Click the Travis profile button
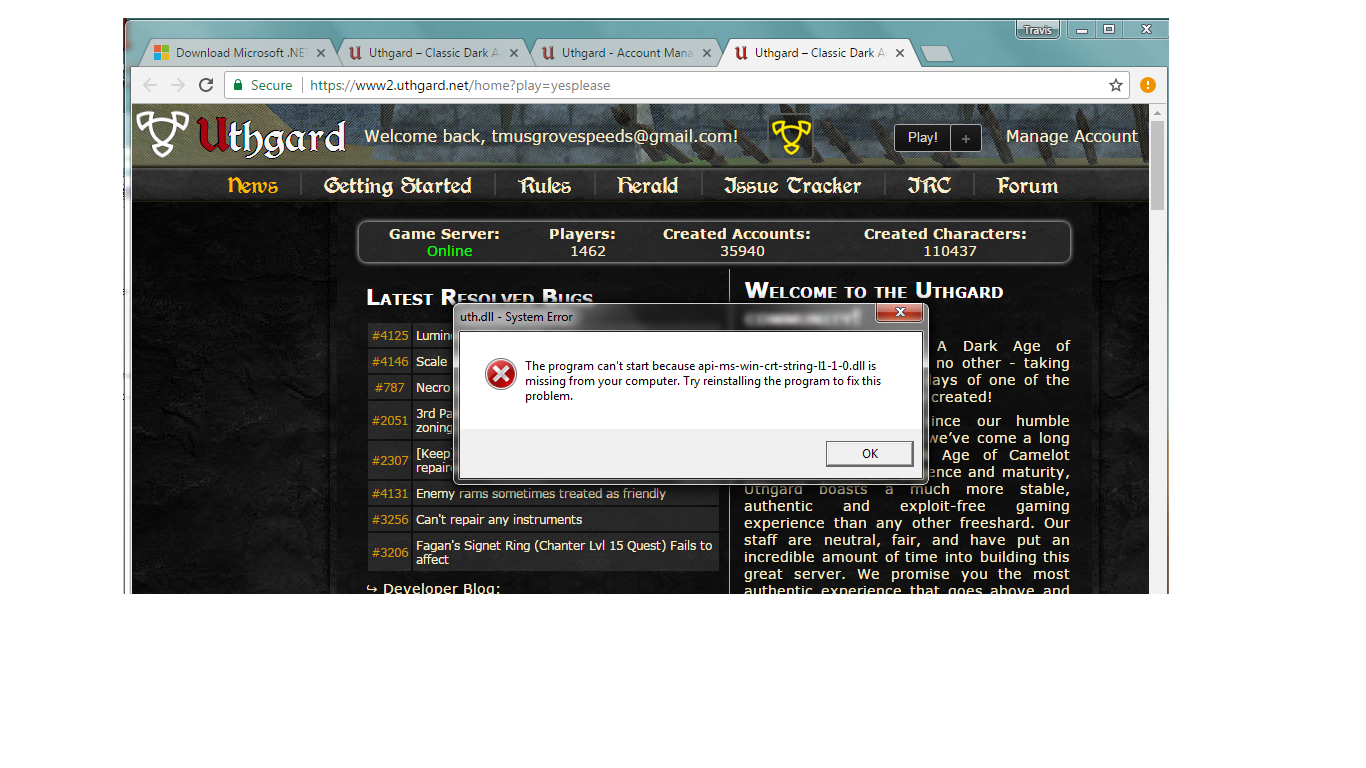 coord(1039,30)
